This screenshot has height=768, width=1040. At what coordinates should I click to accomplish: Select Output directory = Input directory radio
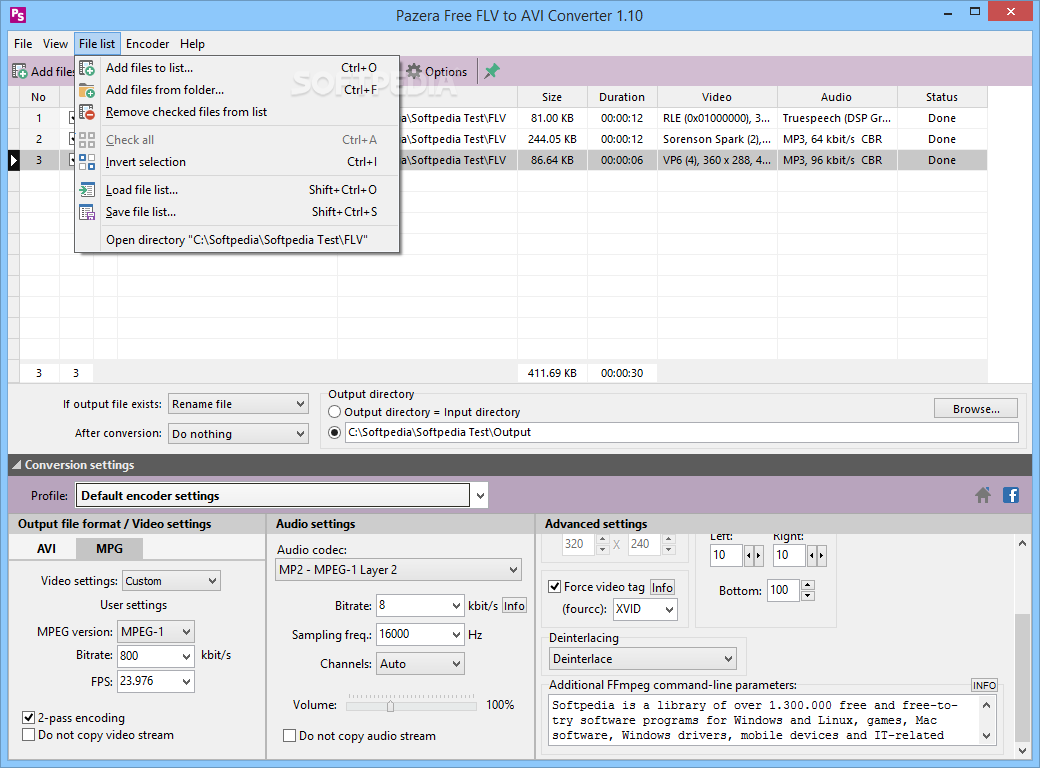[335, 412]
